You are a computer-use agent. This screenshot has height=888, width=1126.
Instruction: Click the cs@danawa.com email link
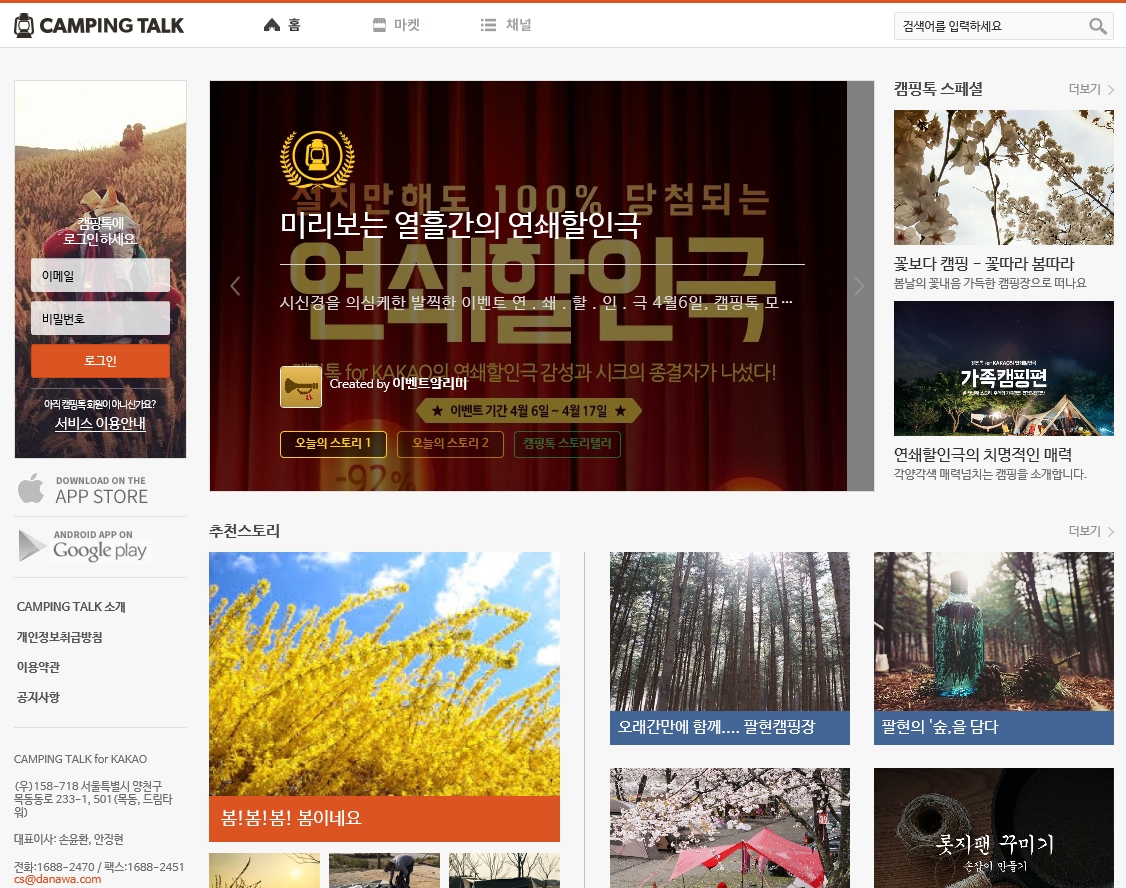pyautogui.click(x=57, y=879)
